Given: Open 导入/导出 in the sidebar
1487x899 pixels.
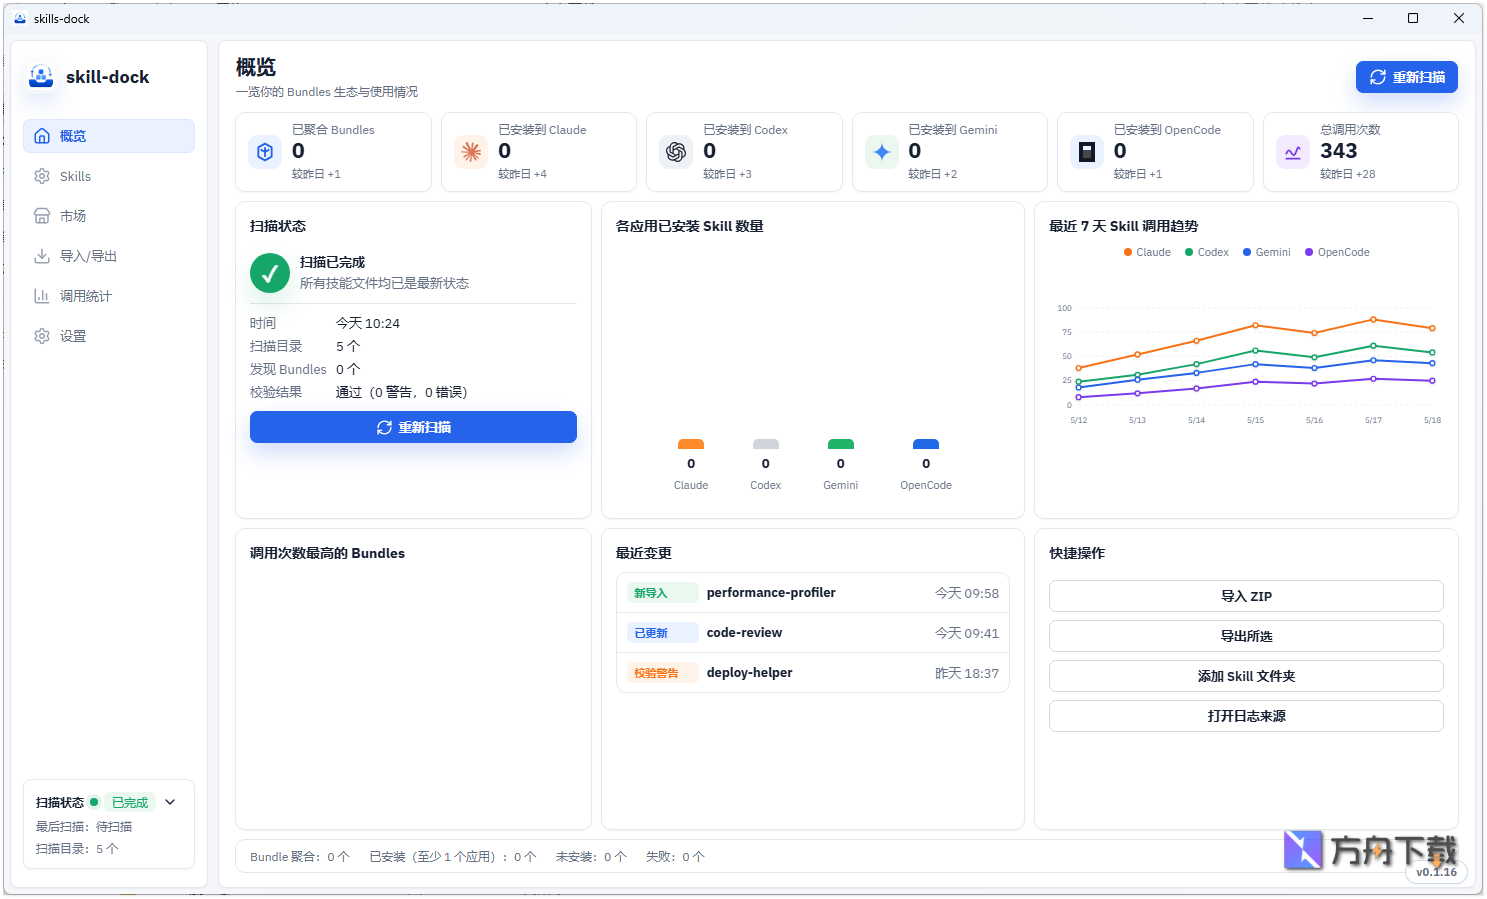Looking at the screenshot, I should pos(109,256).
